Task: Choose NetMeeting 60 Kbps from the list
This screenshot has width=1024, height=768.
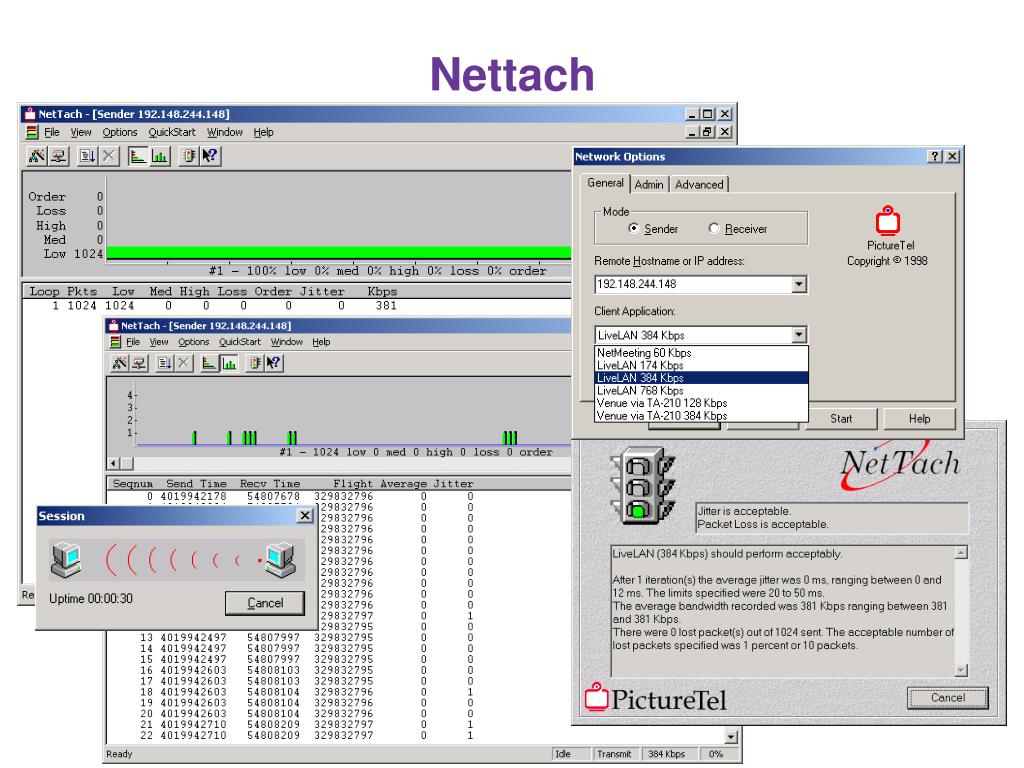Action: coord(701,353)
